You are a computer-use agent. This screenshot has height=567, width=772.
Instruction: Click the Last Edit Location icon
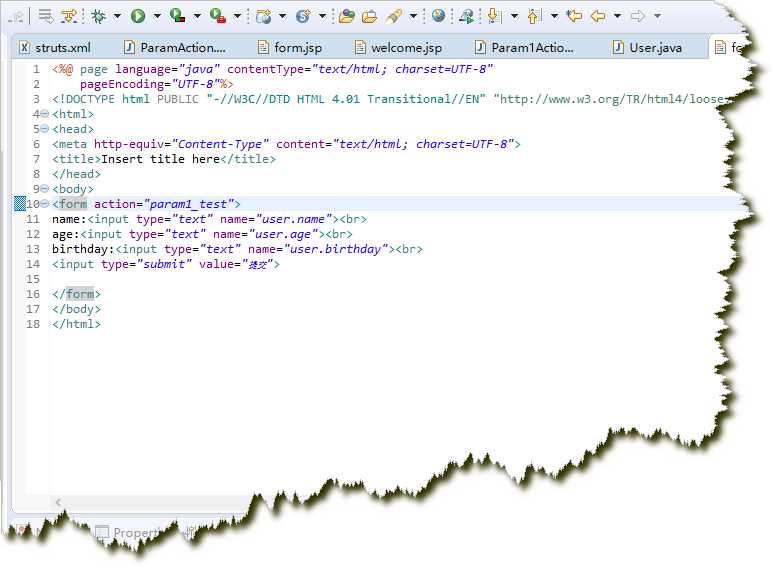click(574, 16)
